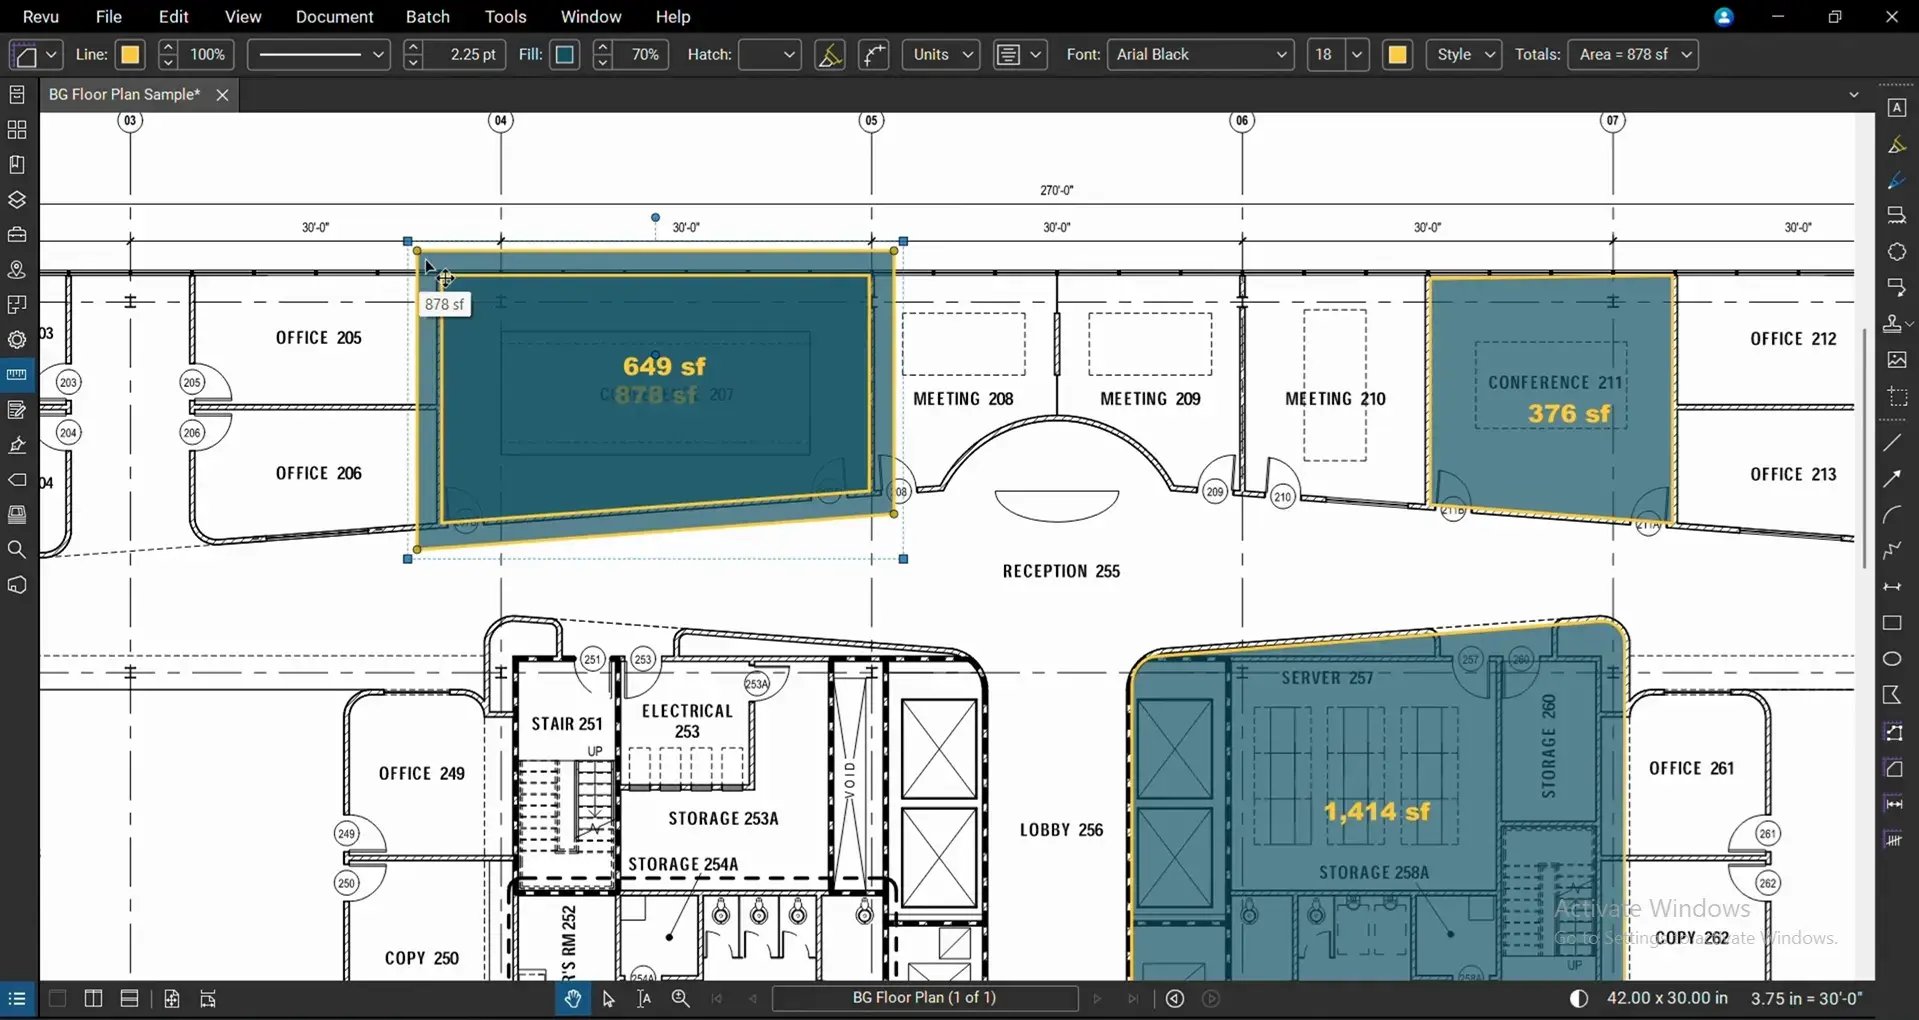Toggle the Dimmer in status bar
This screenshot has height=1020, width=1919.
tap(1579, 999)
